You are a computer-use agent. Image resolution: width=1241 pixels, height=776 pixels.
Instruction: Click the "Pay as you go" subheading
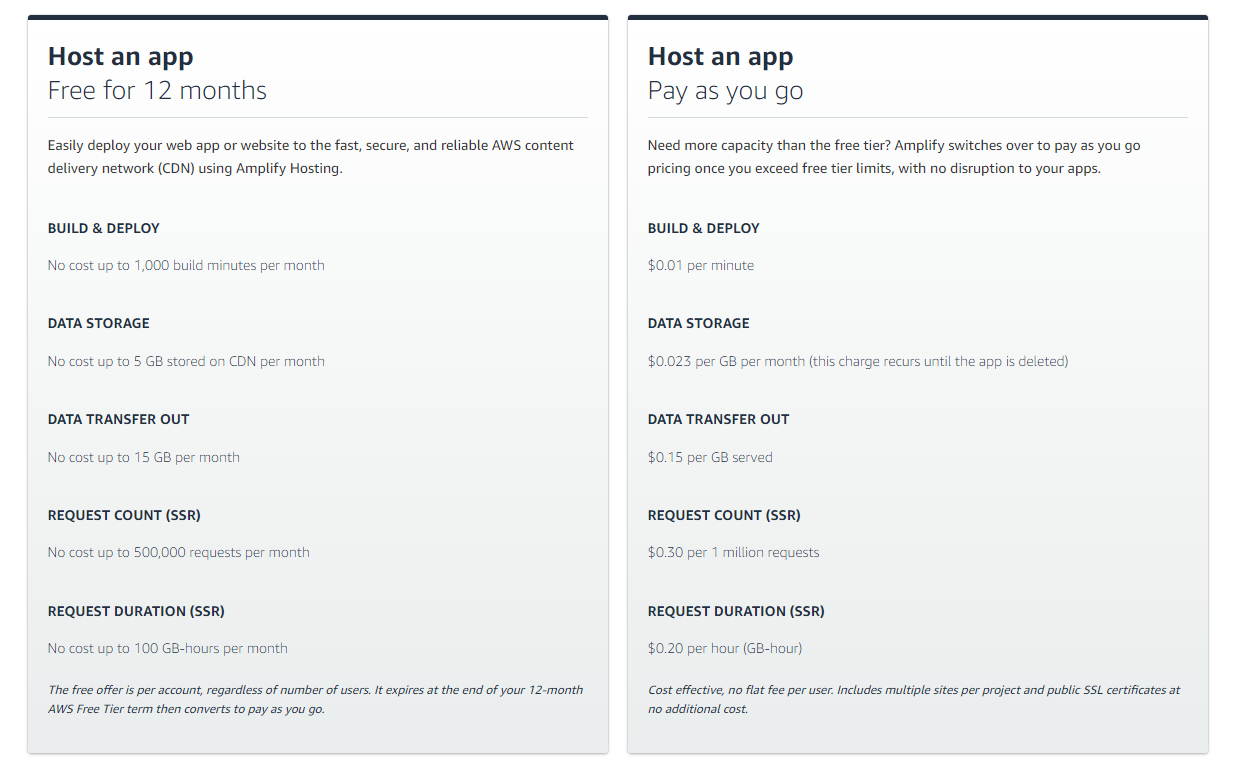coord(725,91)
